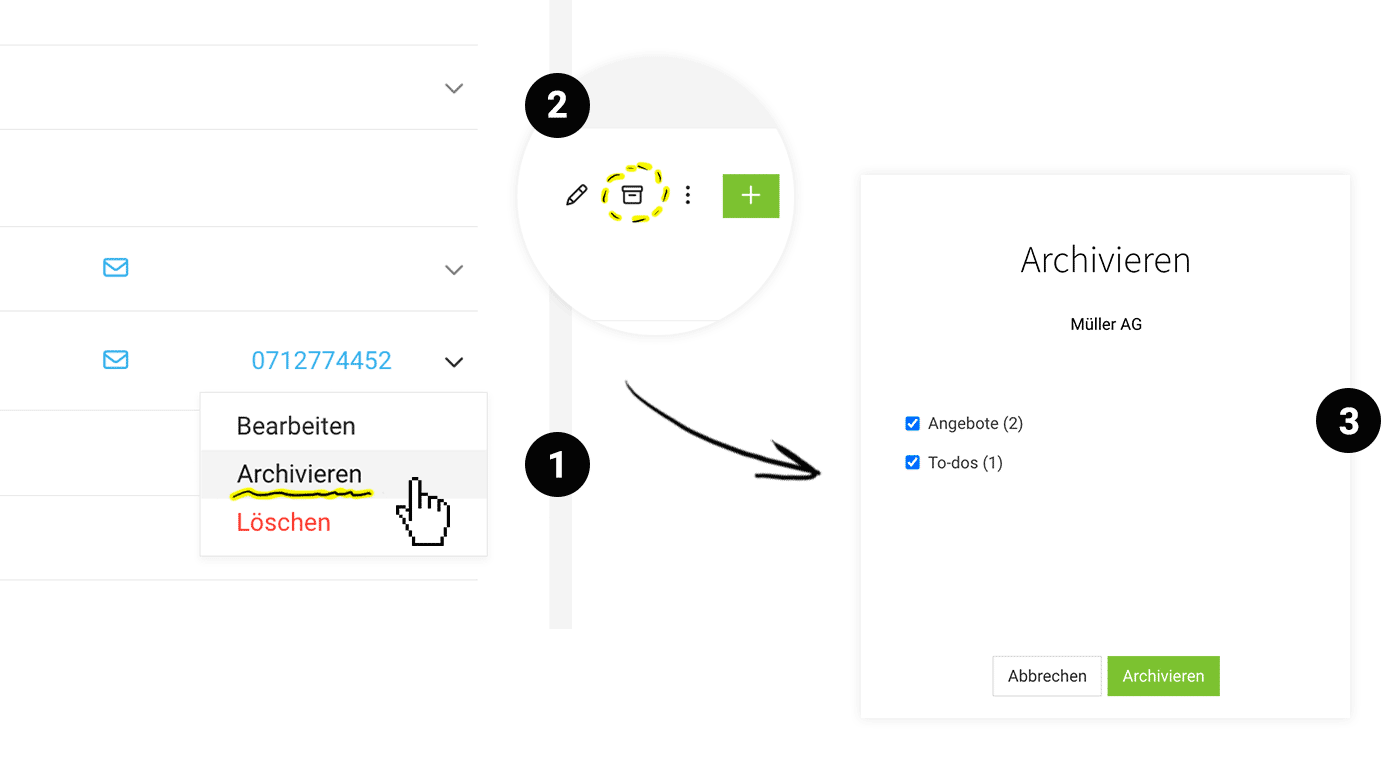Screen dimensions: 1400x760
Task: Click the black step number 2 badge
Action: [x=557, y=105]
